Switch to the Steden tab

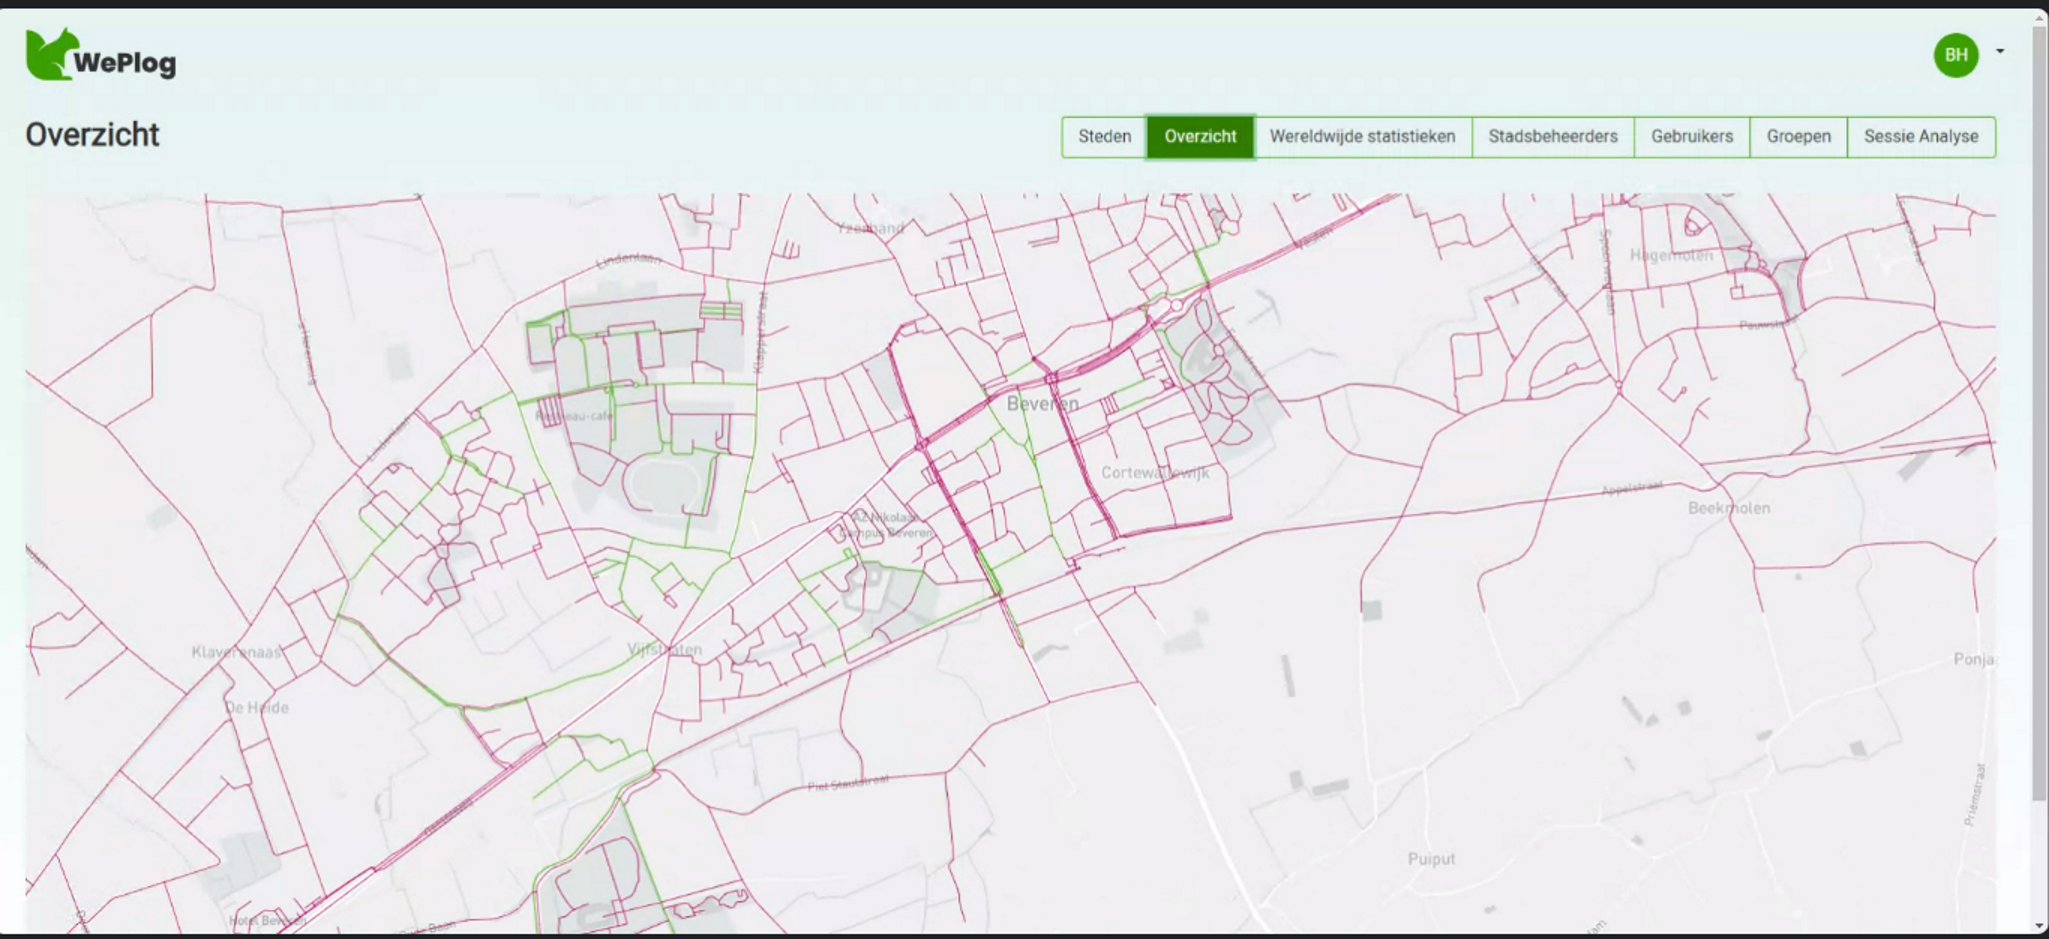click(x=1104, y=137)
